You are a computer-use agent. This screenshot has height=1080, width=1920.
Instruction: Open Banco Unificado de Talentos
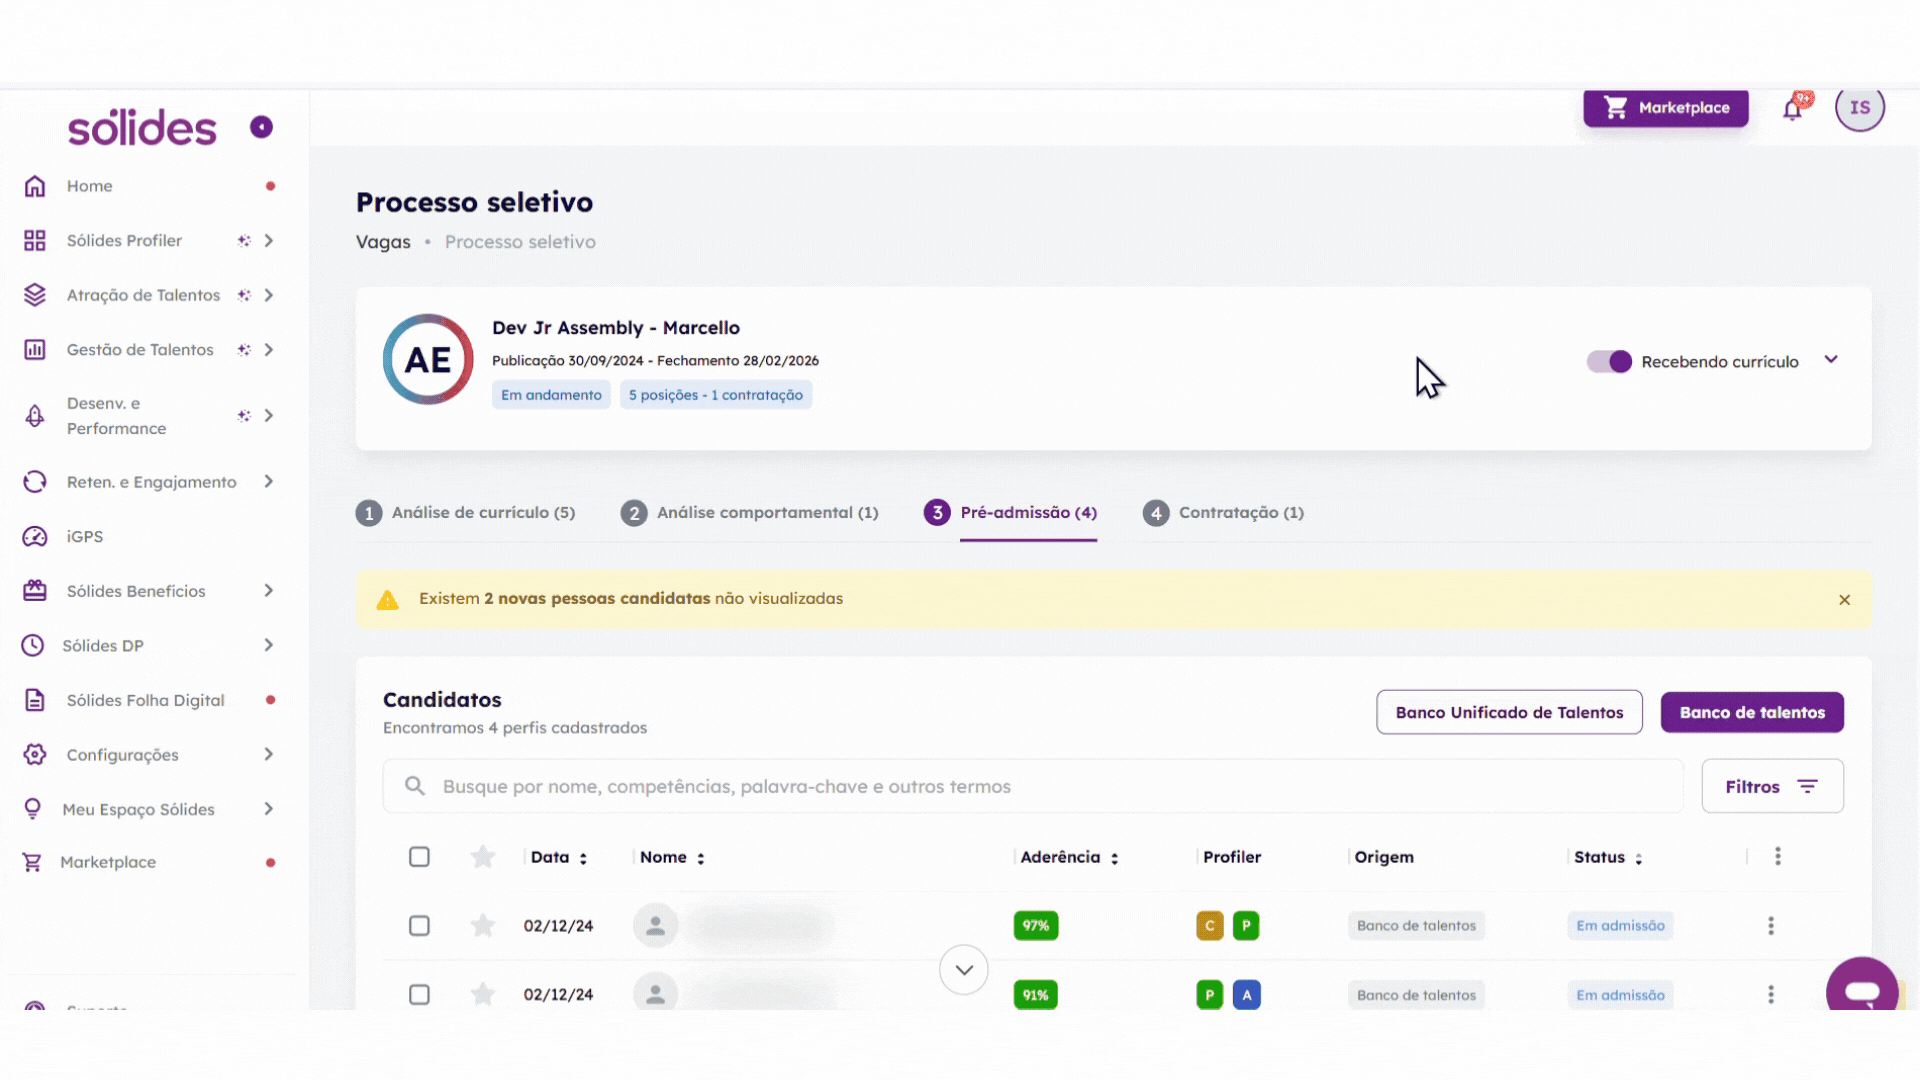click(x=1509, y=713)
